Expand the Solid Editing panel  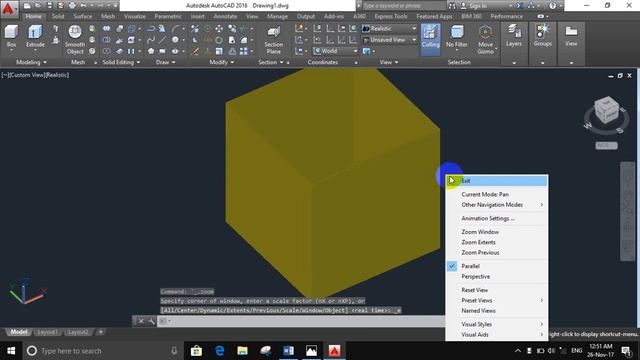point(121,62)
